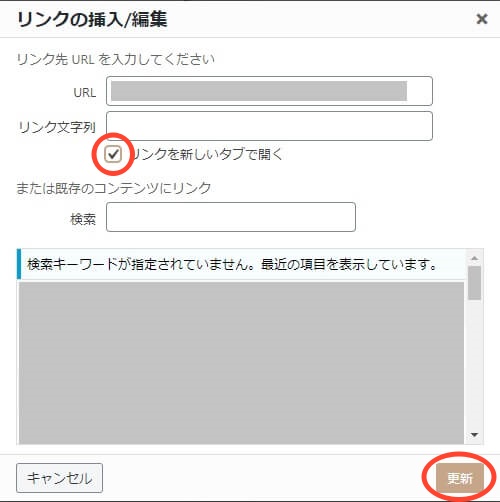Focus the リンク文字列 text field
This screenshot has width=500, height=502.
click(x=269, y=126)
